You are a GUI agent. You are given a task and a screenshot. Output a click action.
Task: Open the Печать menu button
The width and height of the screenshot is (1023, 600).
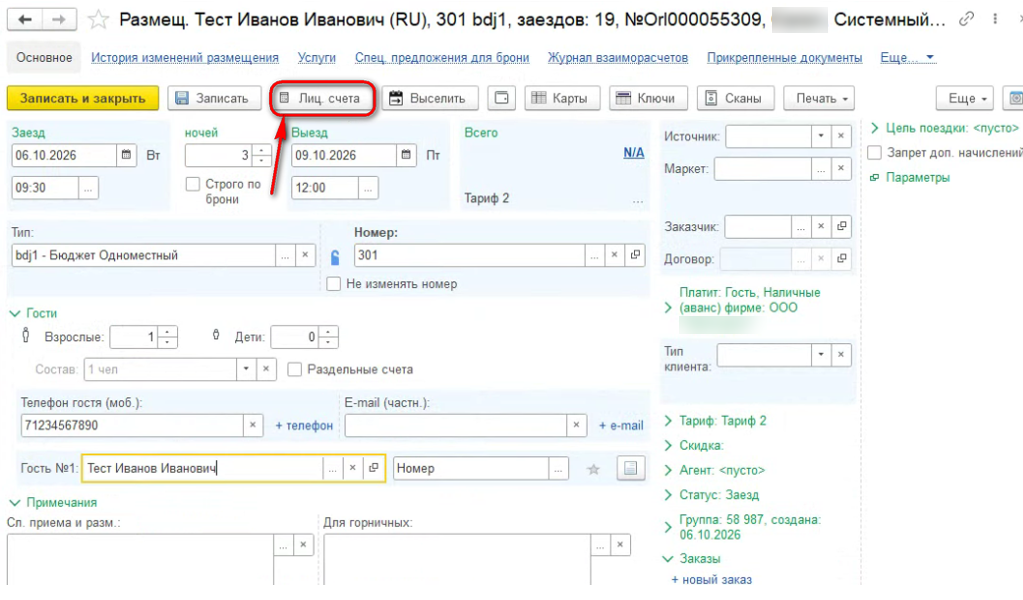819,98
